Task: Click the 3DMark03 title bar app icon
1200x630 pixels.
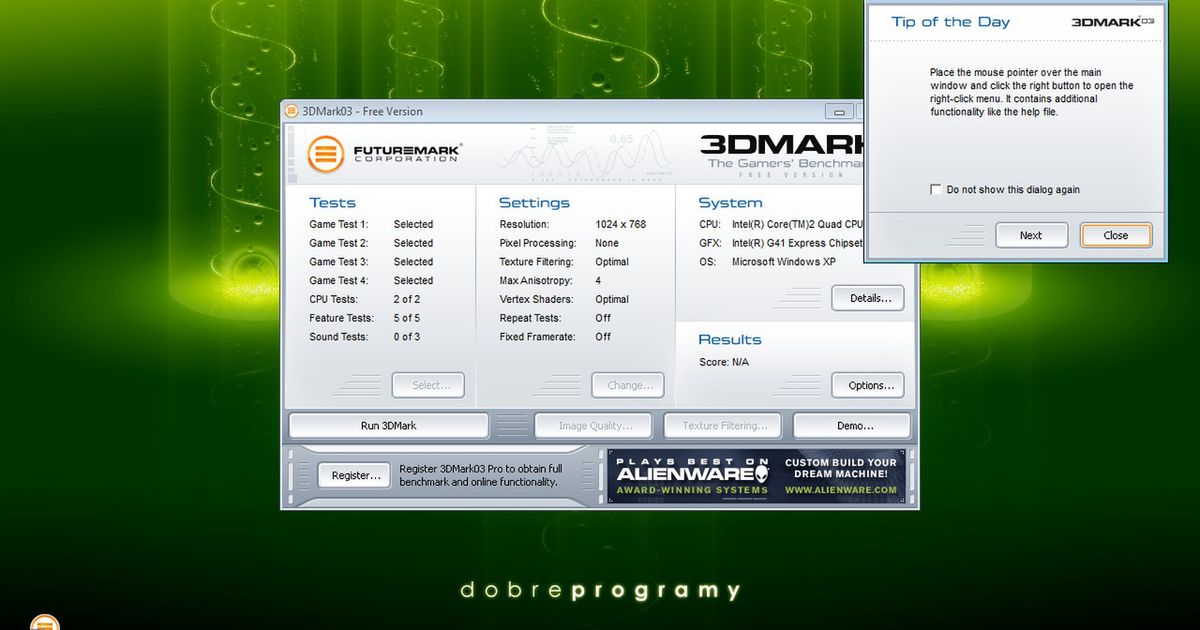Action: 291,111
